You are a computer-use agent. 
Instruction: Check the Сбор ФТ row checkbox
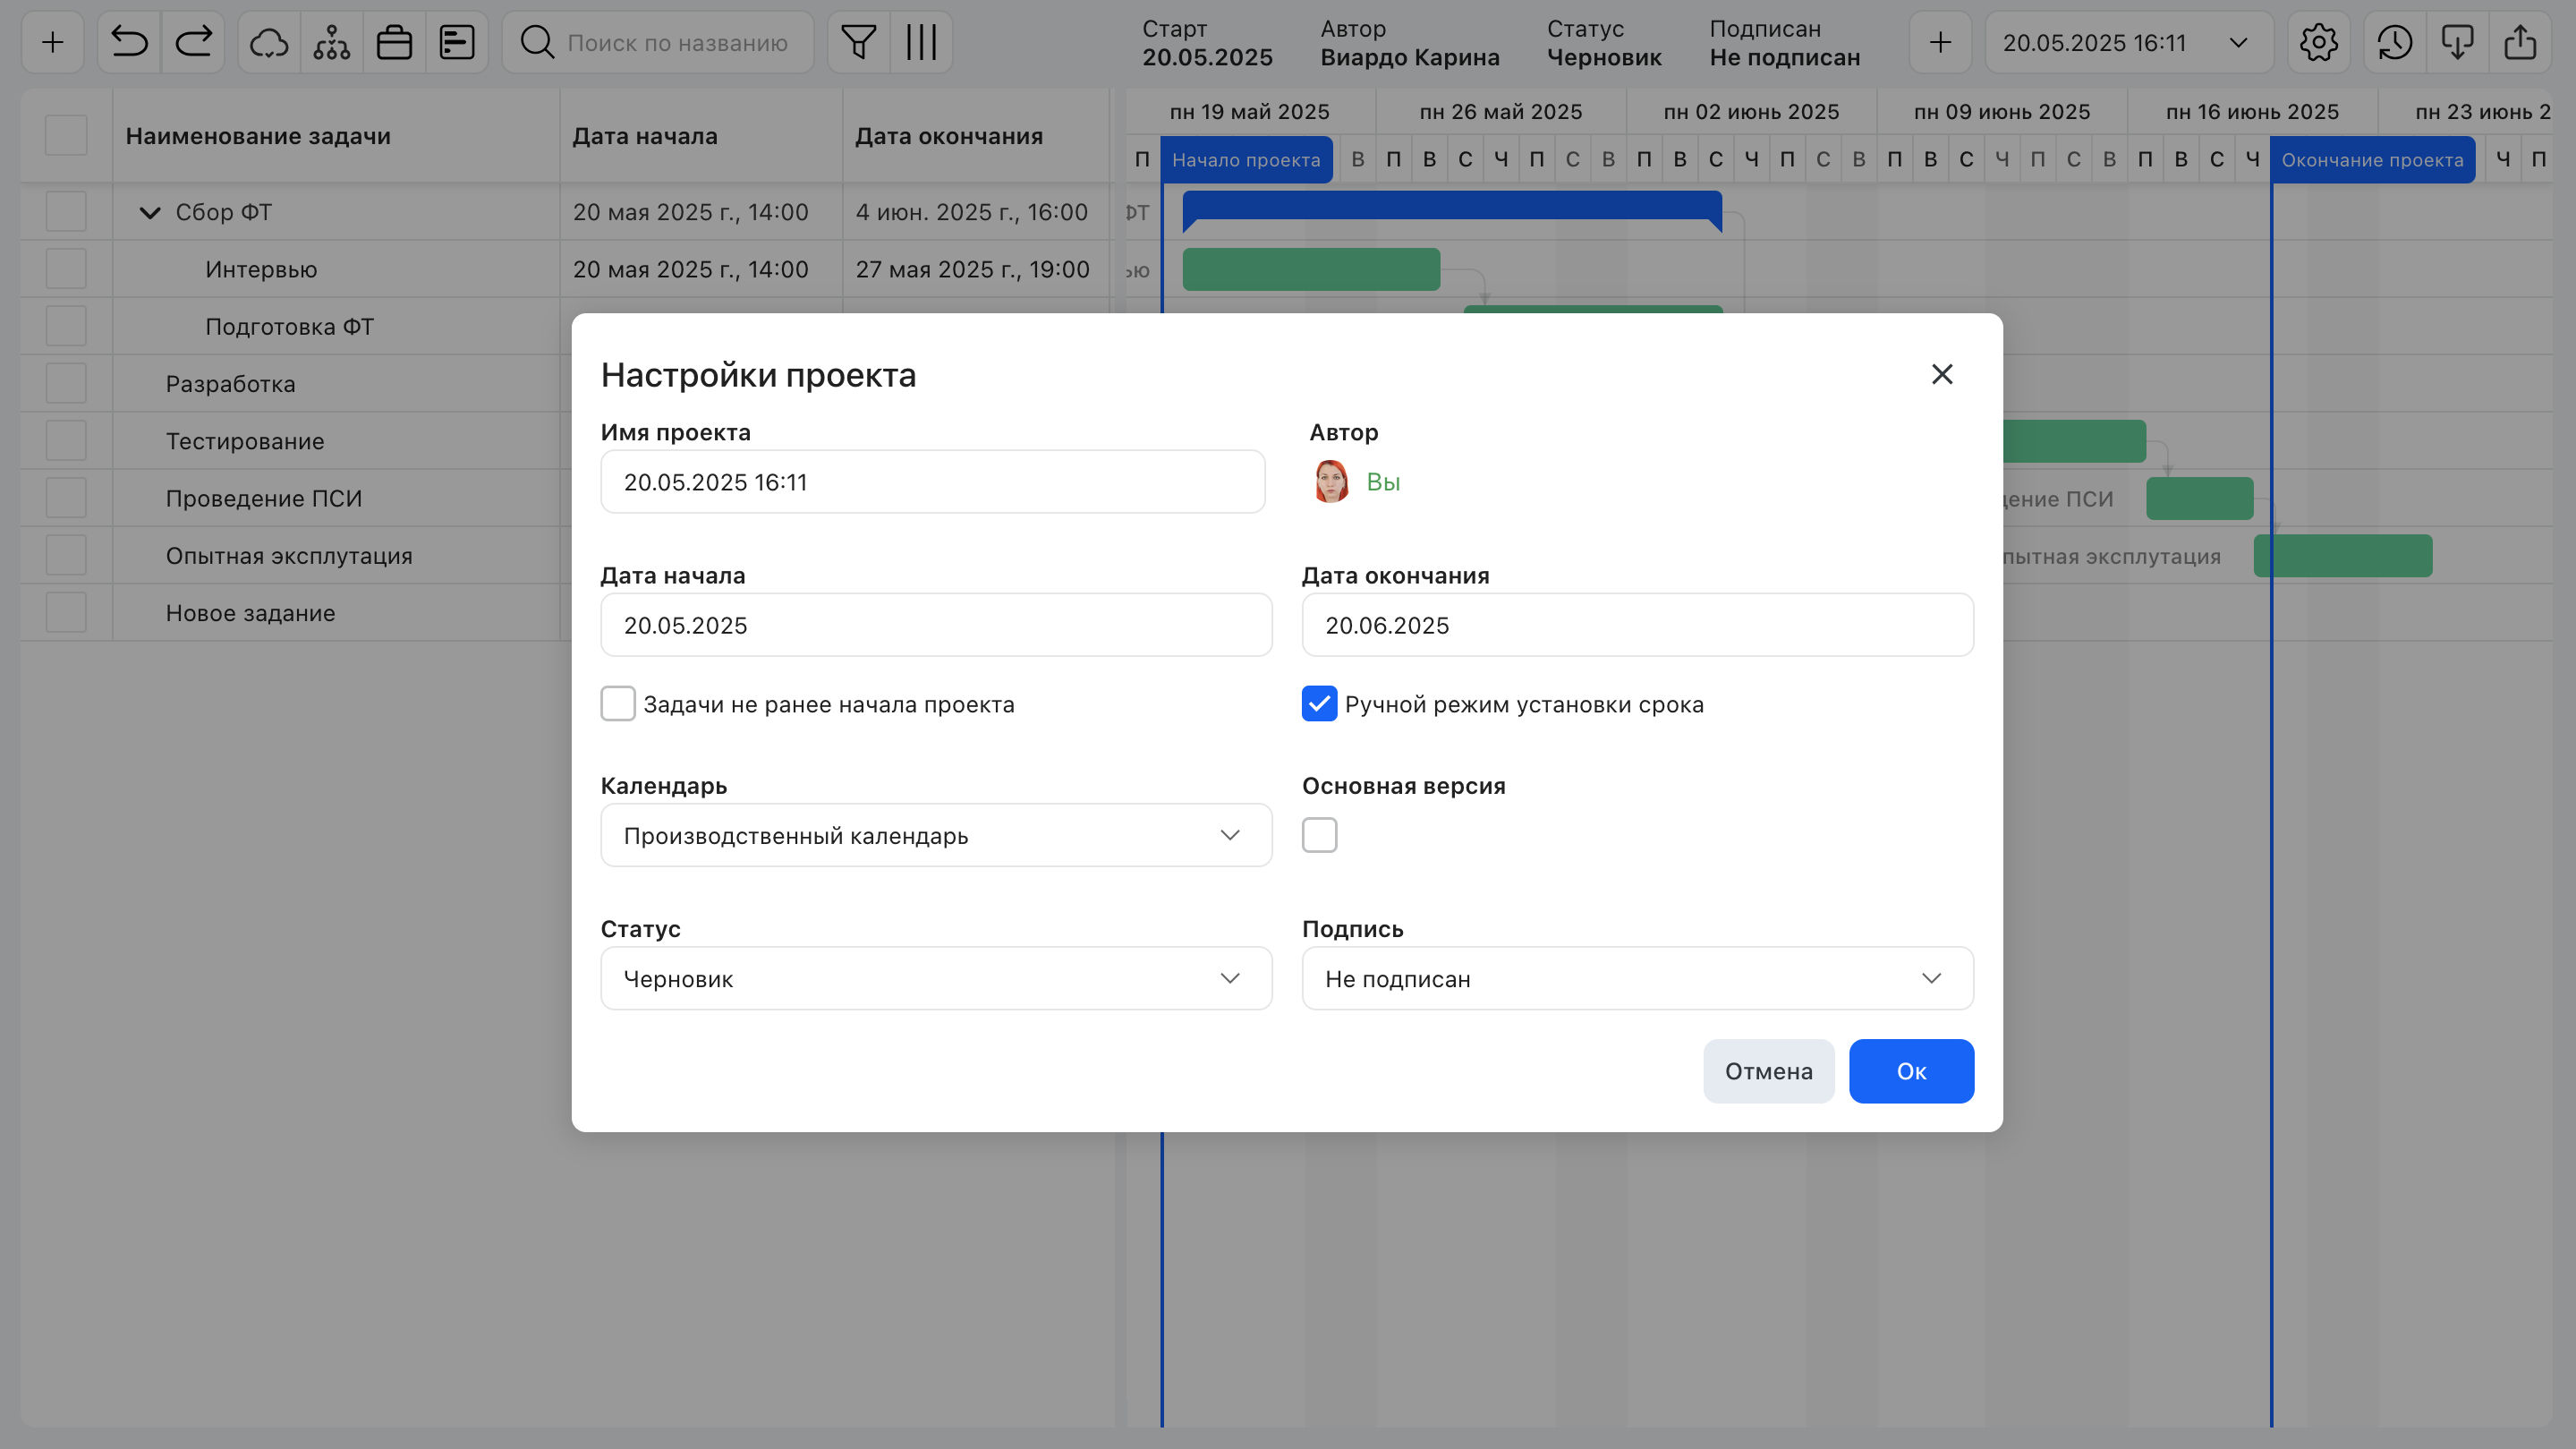(x=66, y=212)
